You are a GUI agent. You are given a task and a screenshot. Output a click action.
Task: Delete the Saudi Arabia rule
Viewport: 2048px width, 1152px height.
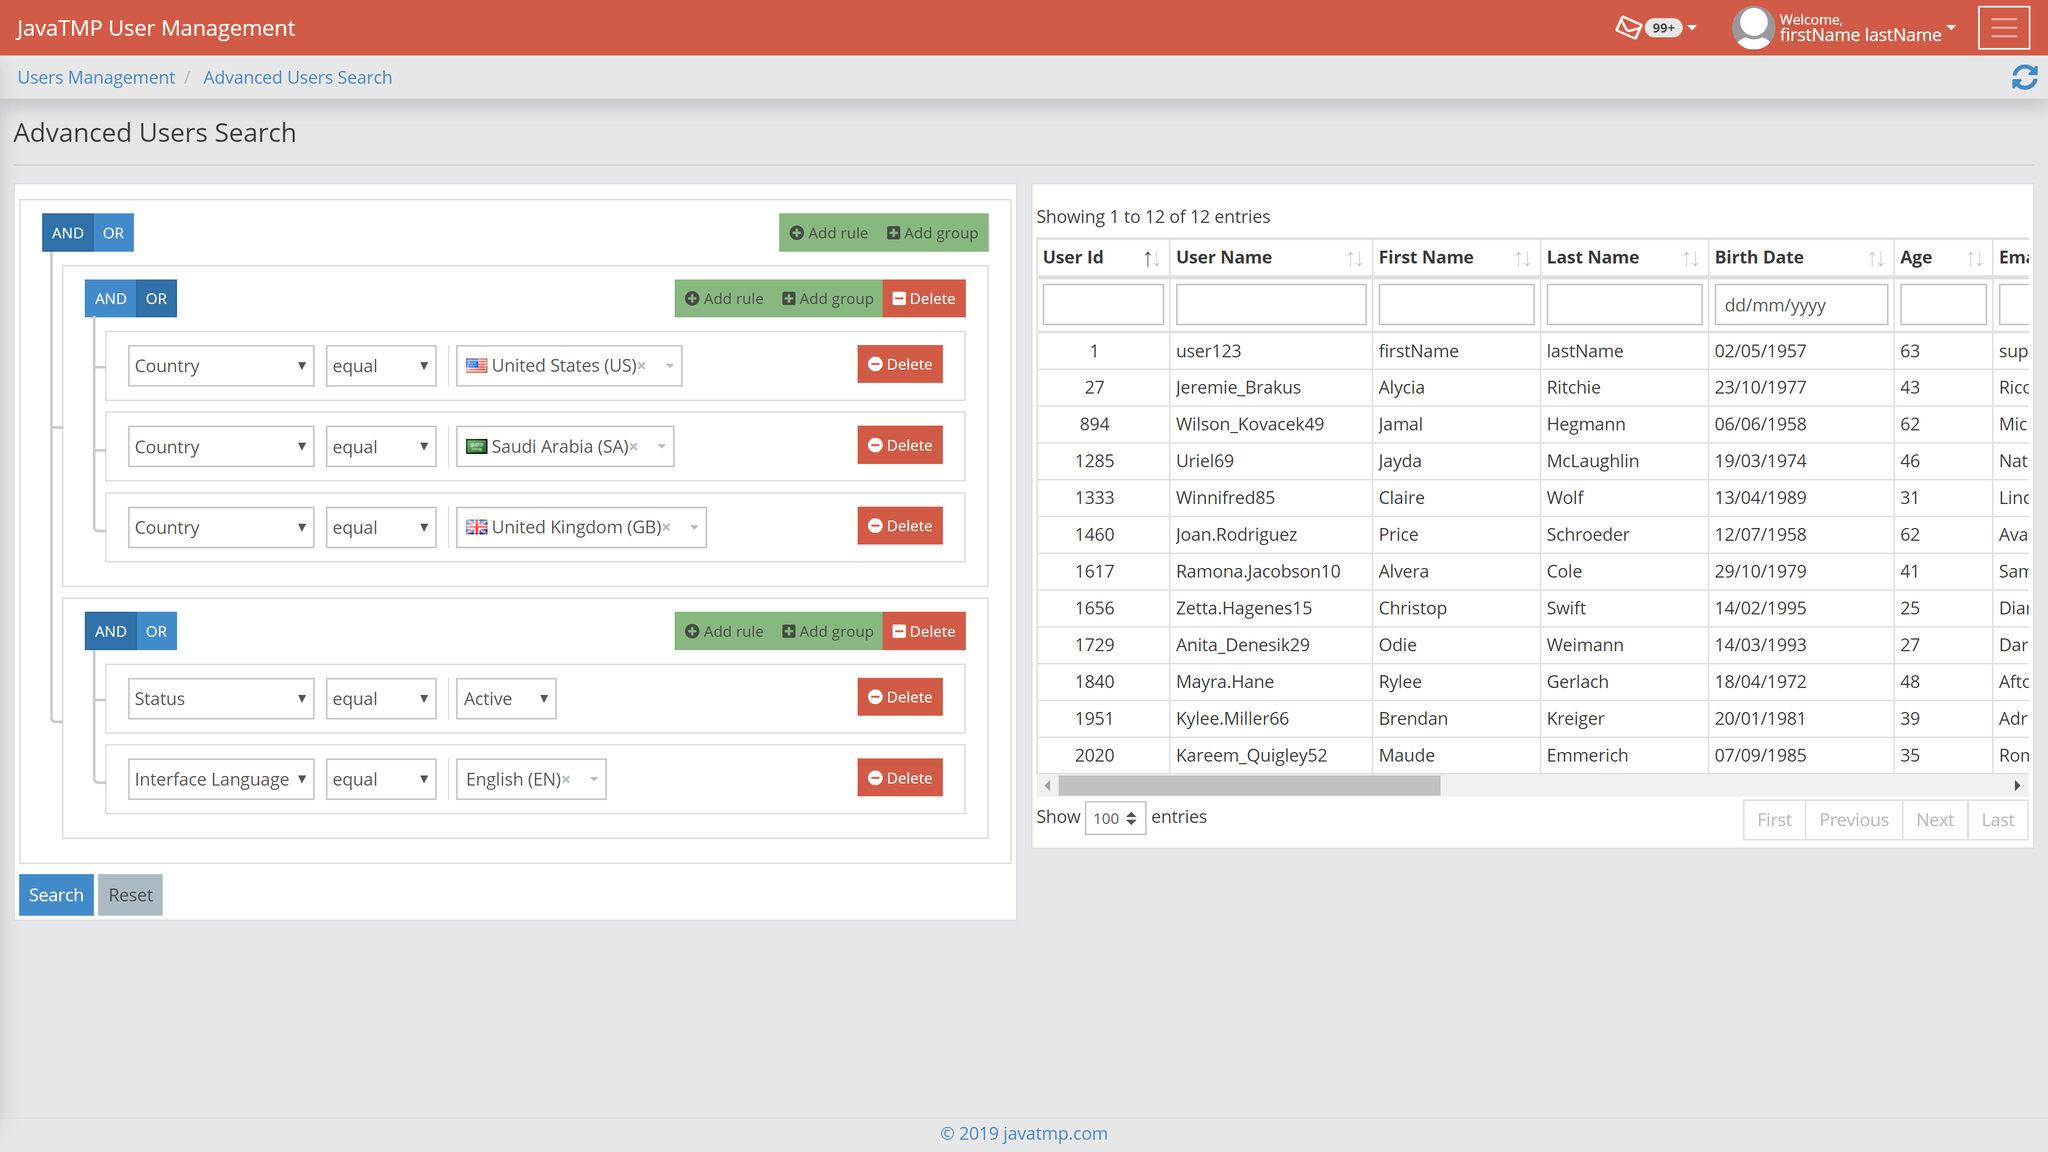click(900, 445)
